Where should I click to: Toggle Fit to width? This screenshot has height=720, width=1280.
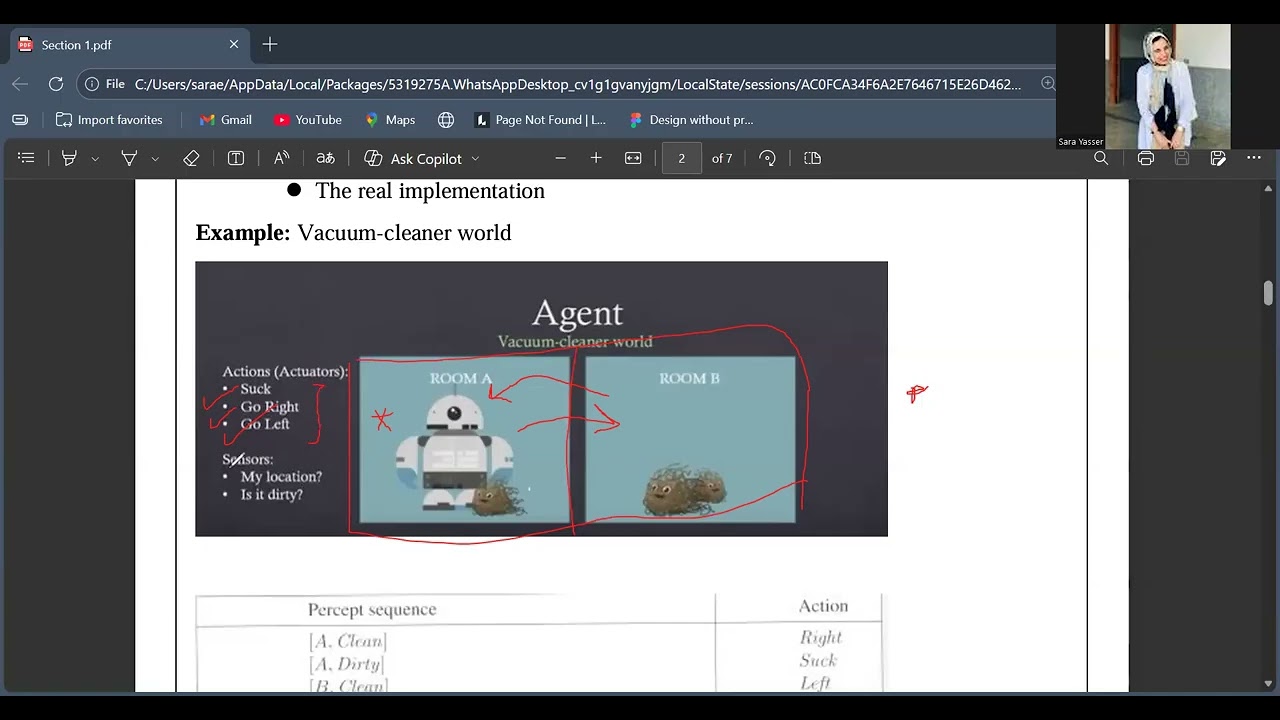click(x=633, y=158)
